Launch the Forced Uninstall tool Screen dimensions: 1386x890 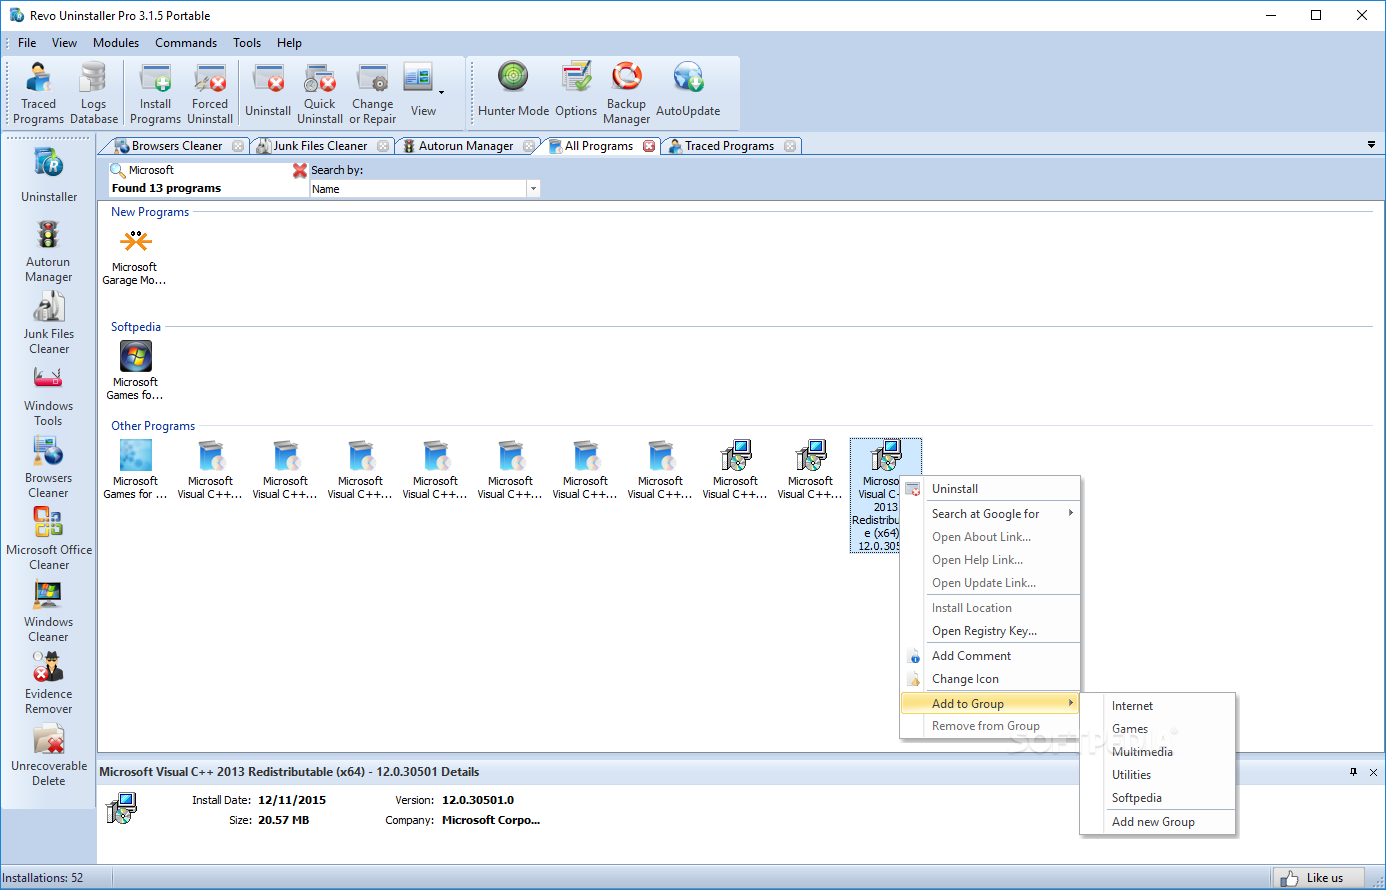[210, 93]
